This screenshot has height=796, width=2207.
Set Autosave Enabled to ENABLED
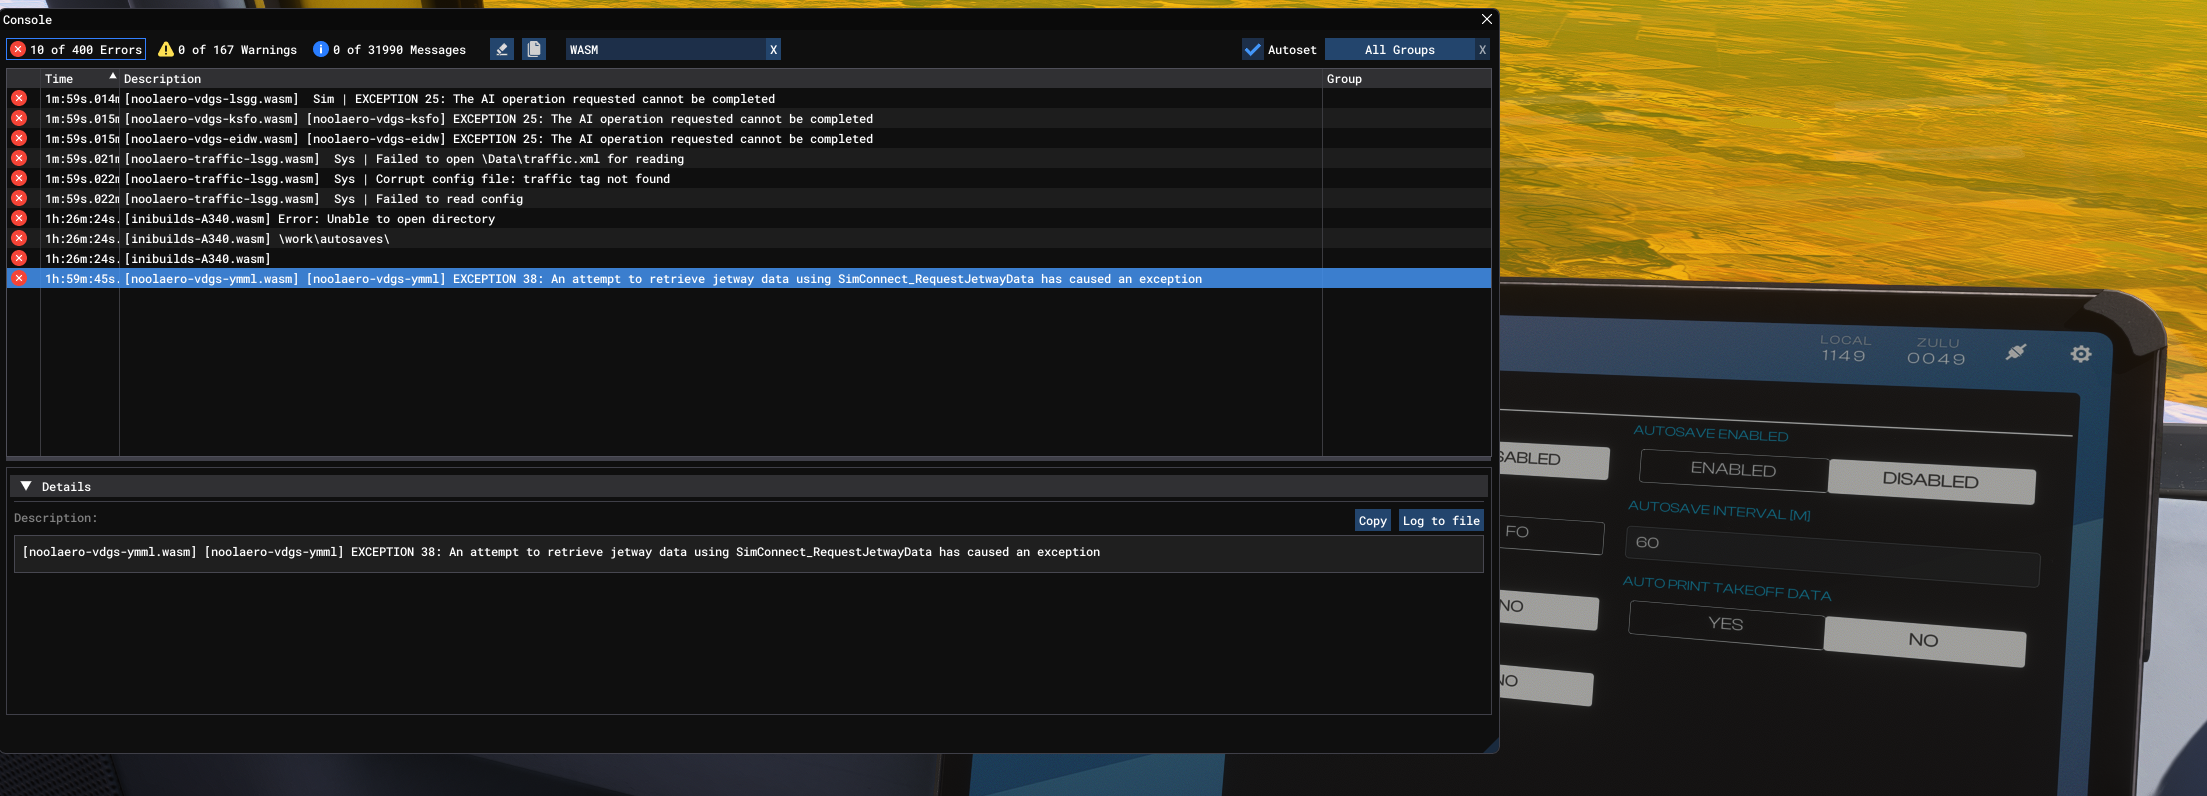1733,469
